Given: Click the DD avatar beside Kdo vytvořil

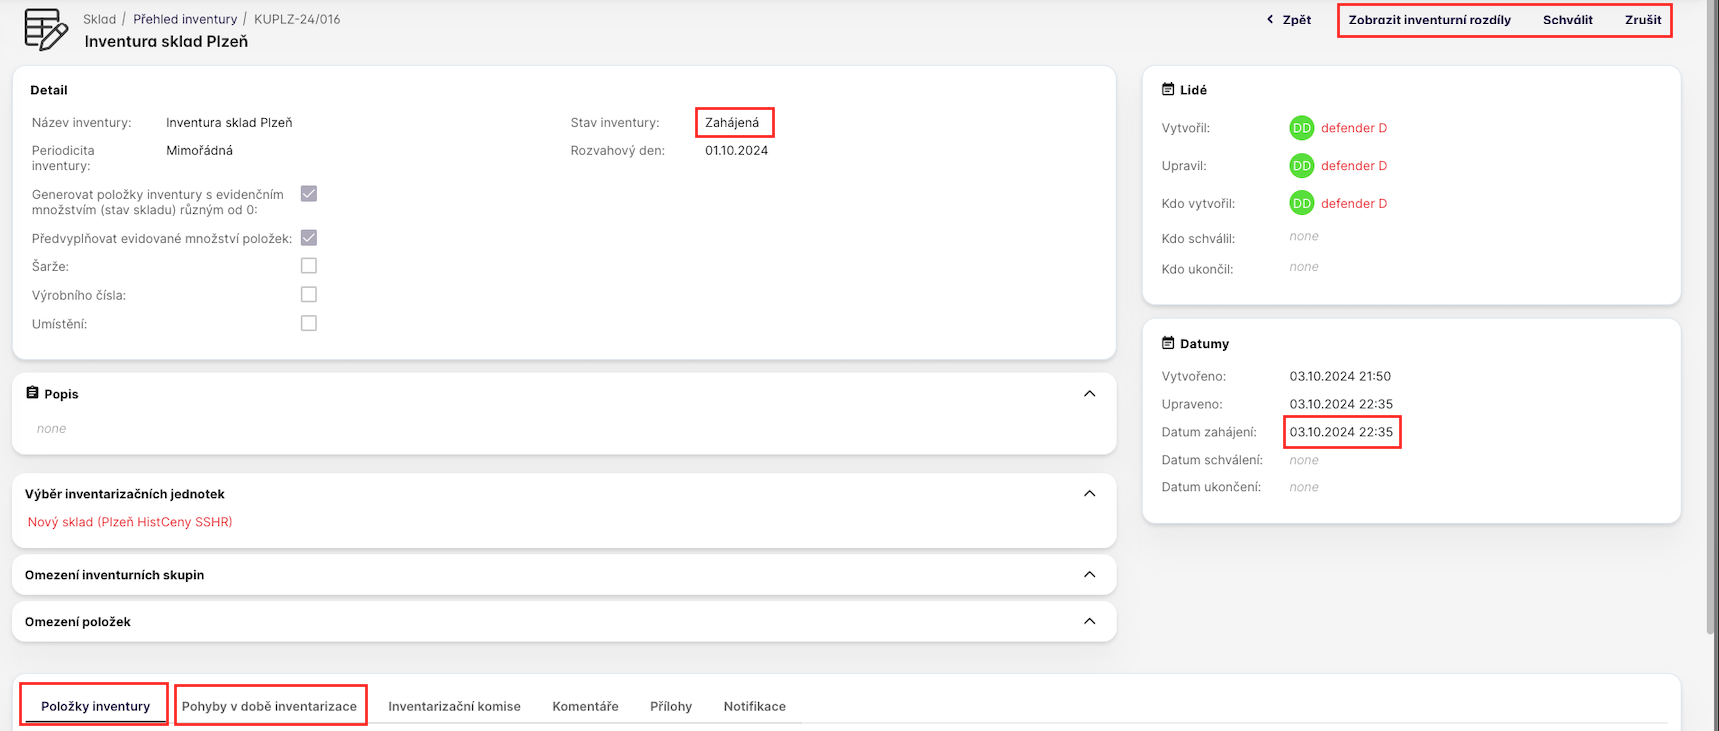Looking at the screenshot, I should [x=1301, y=204].
